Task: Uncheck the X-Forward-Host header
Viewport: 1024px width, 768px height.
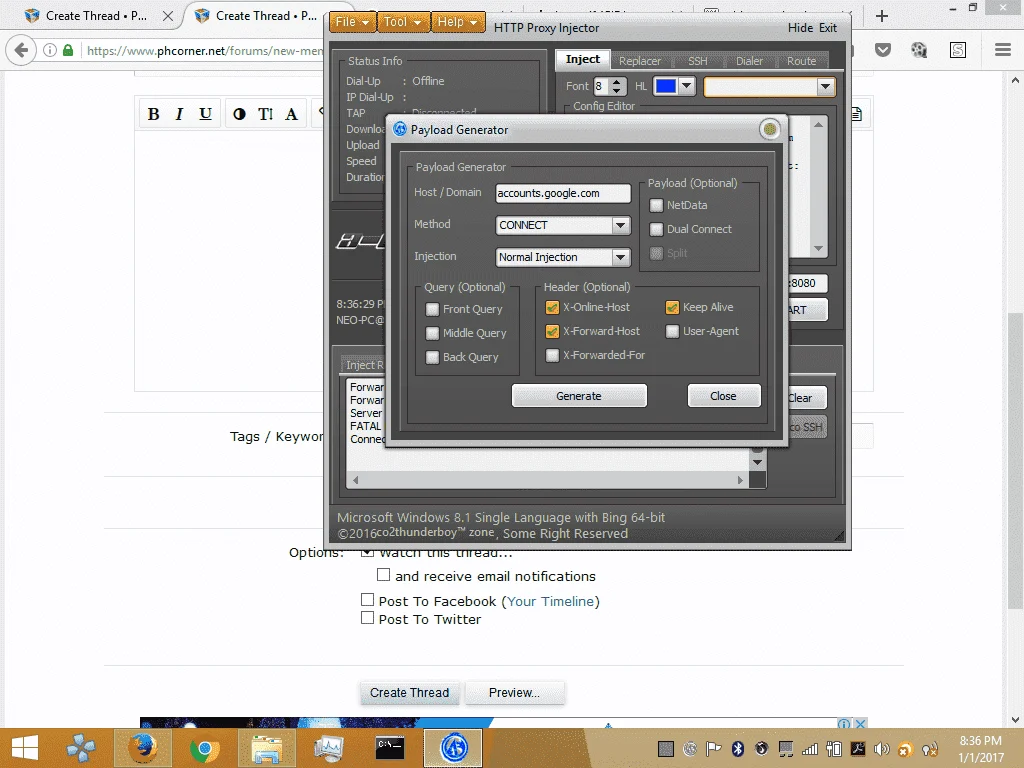Action: (x=552, y=332)
